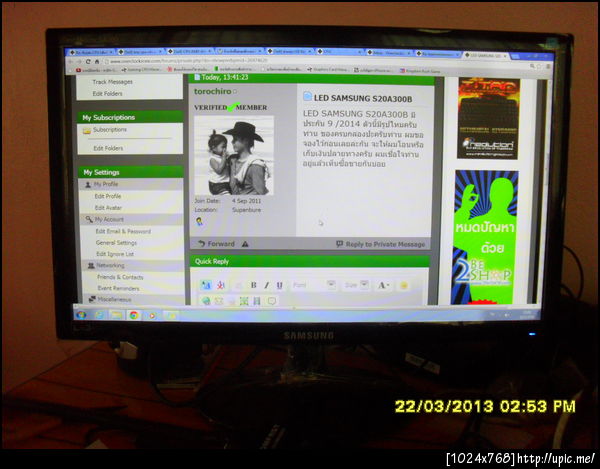Click the wrap quote speech bubble icon
Viewport: 600px width, 469px height.
click(x=272, y=301)
